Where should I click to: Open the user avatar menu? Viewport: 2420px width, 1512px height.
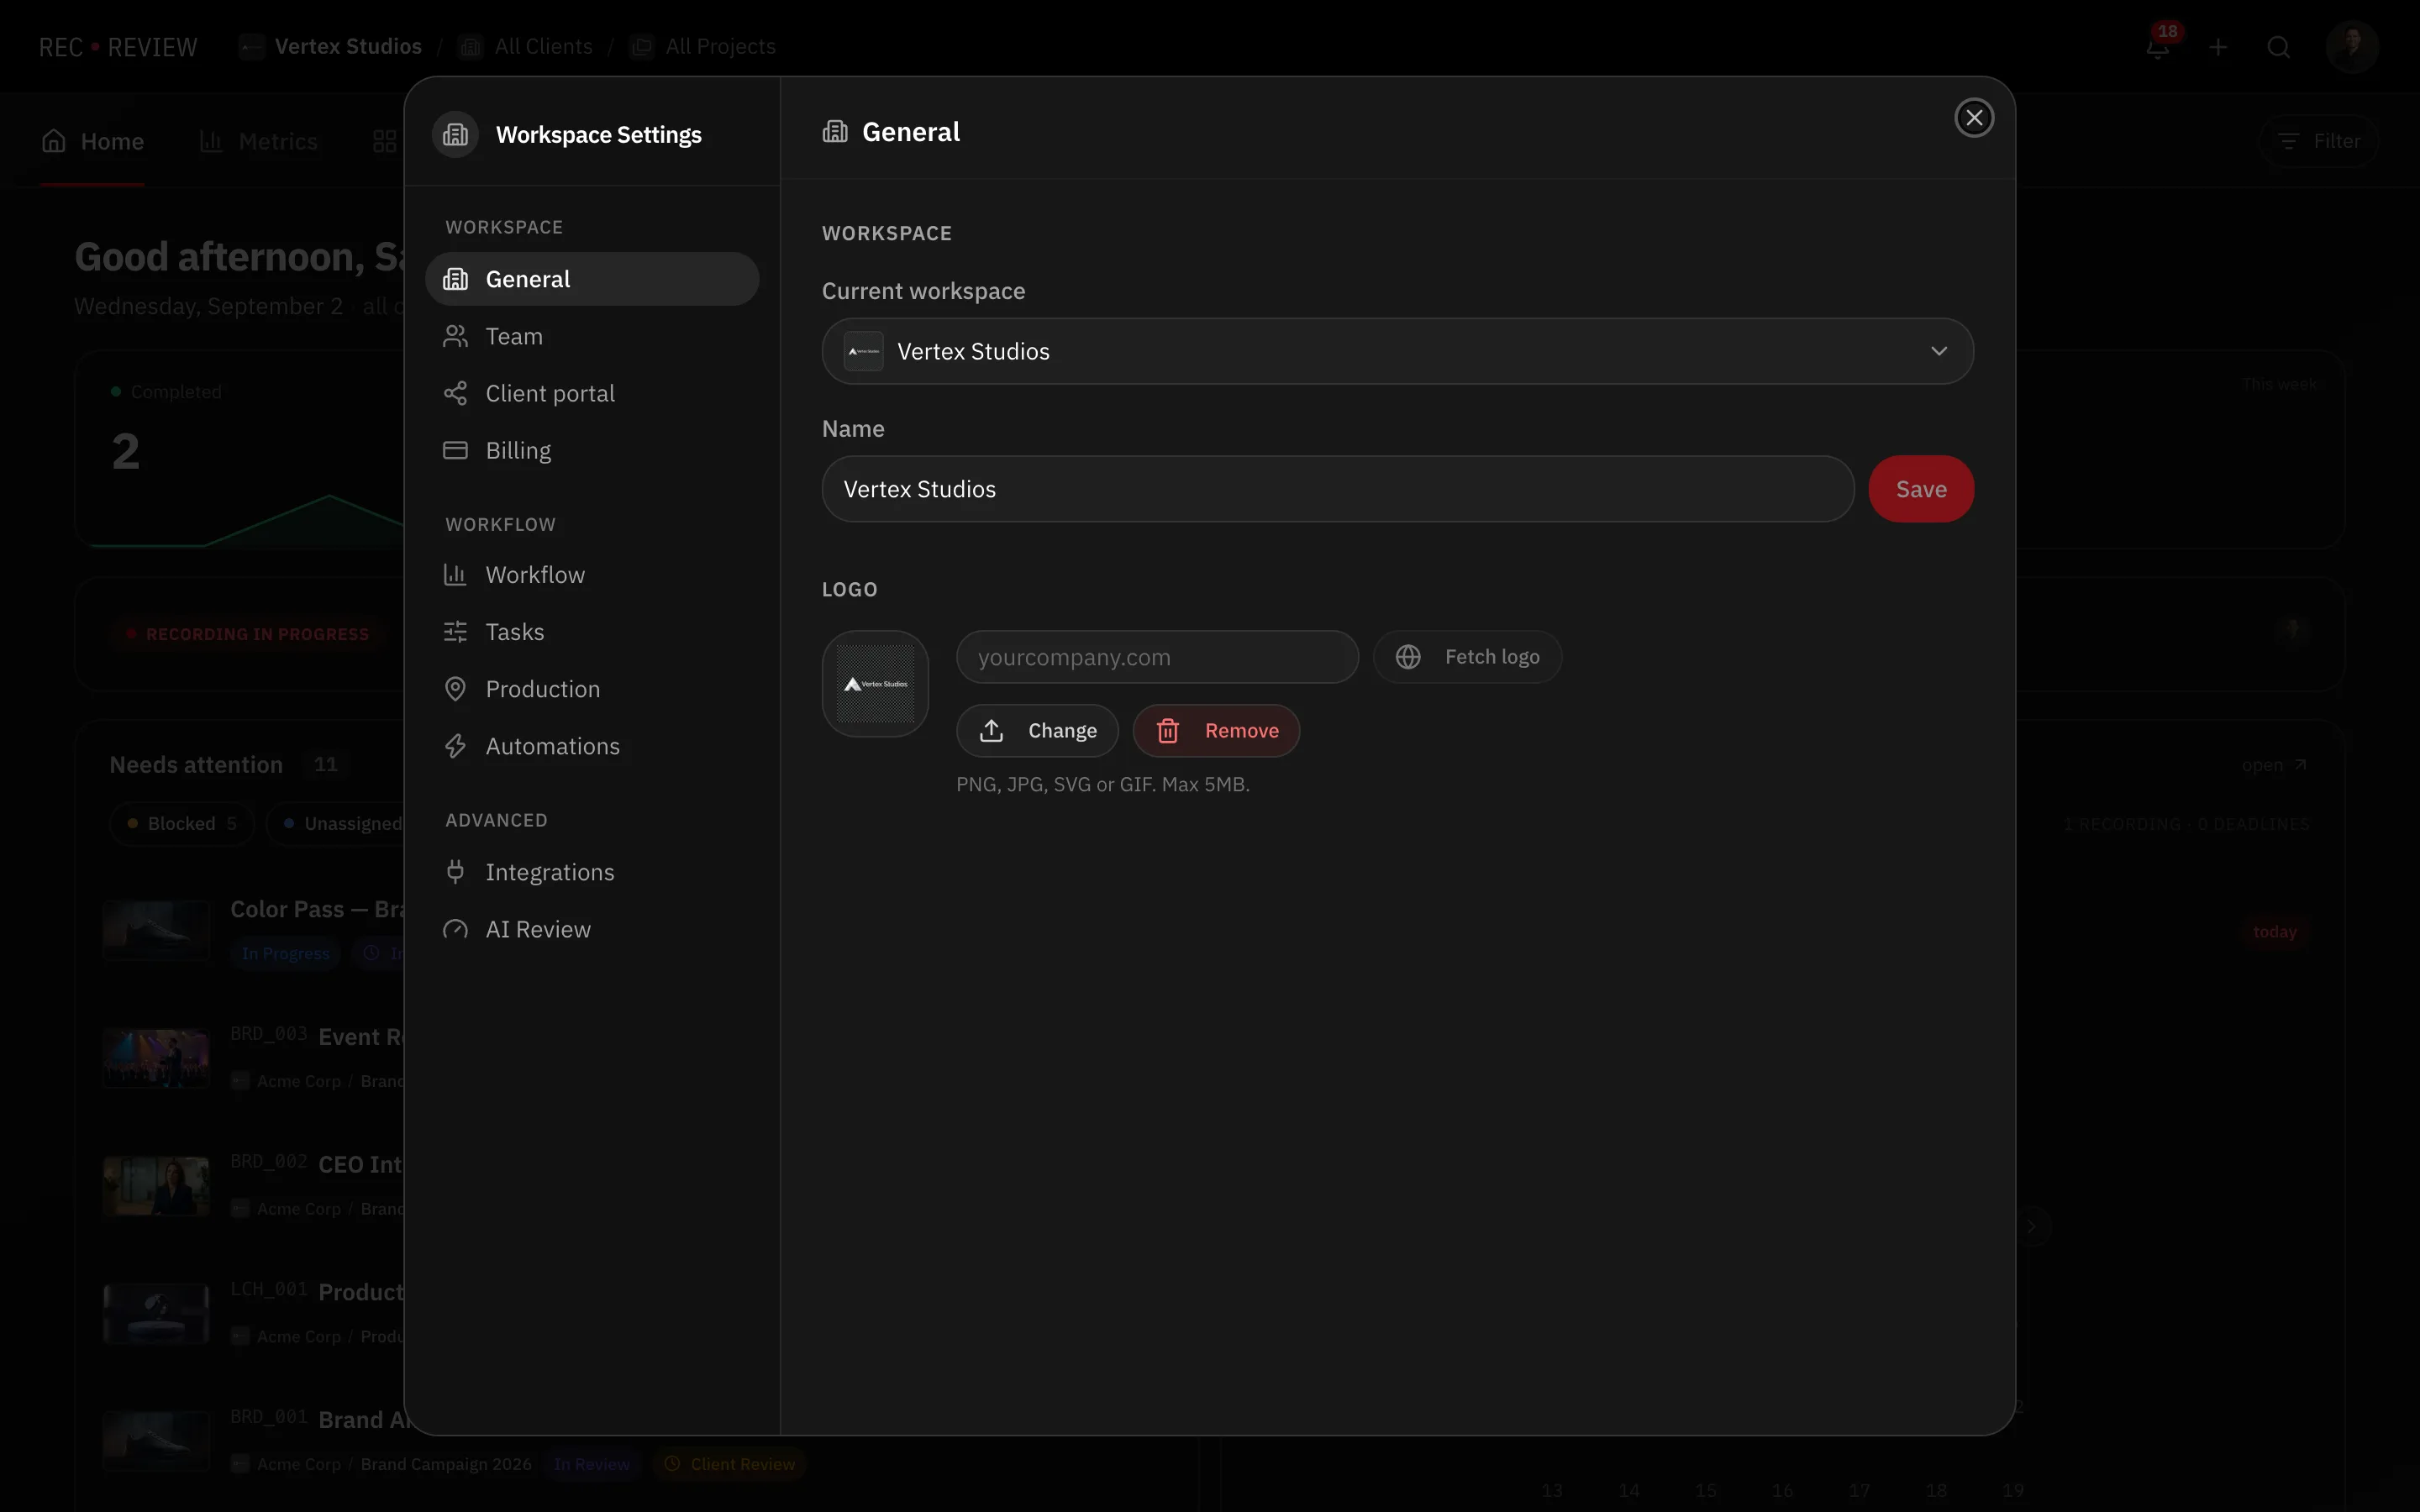pos(2352,46)
